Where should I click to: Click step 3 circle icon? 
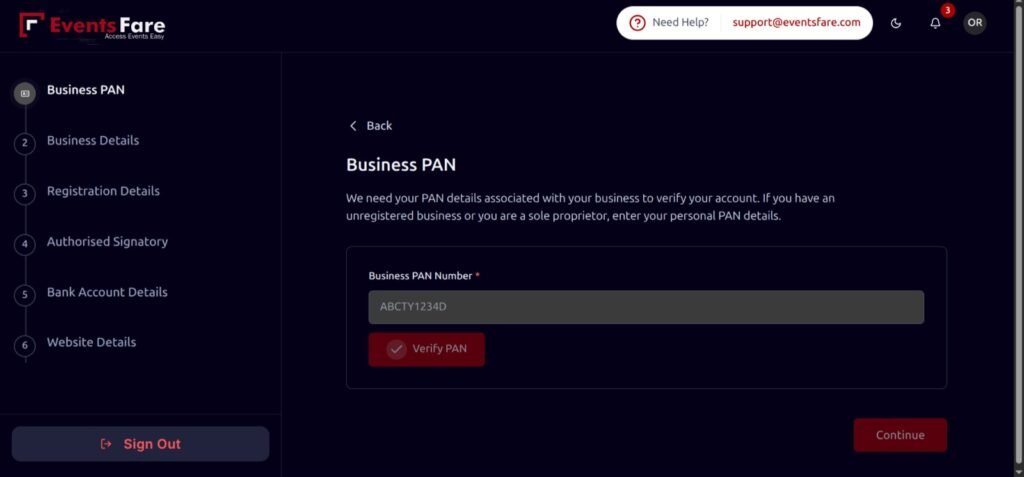[25, 194]
